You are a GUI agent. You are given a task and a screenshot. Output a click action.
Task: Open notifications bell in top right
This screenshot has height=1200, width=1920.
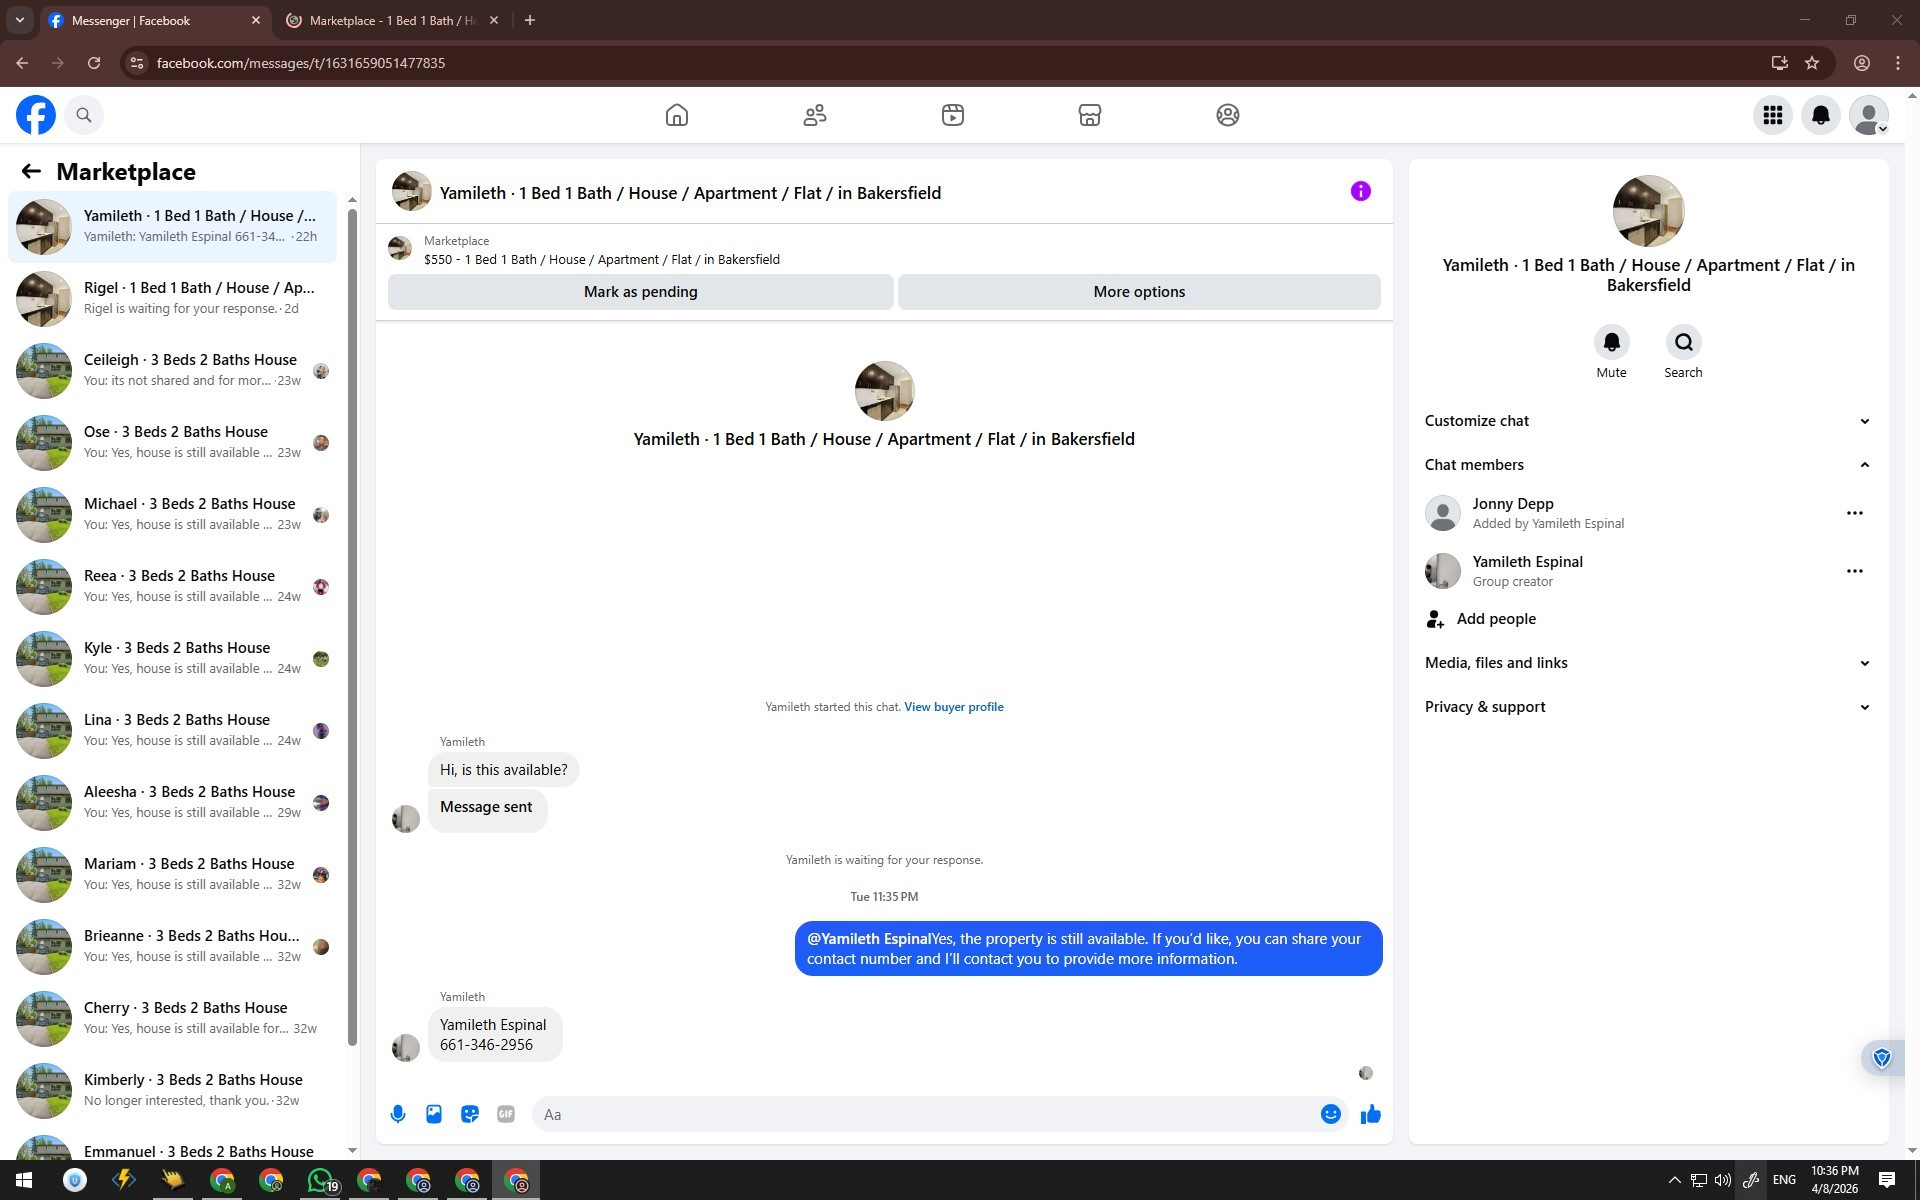point(1820,115)
